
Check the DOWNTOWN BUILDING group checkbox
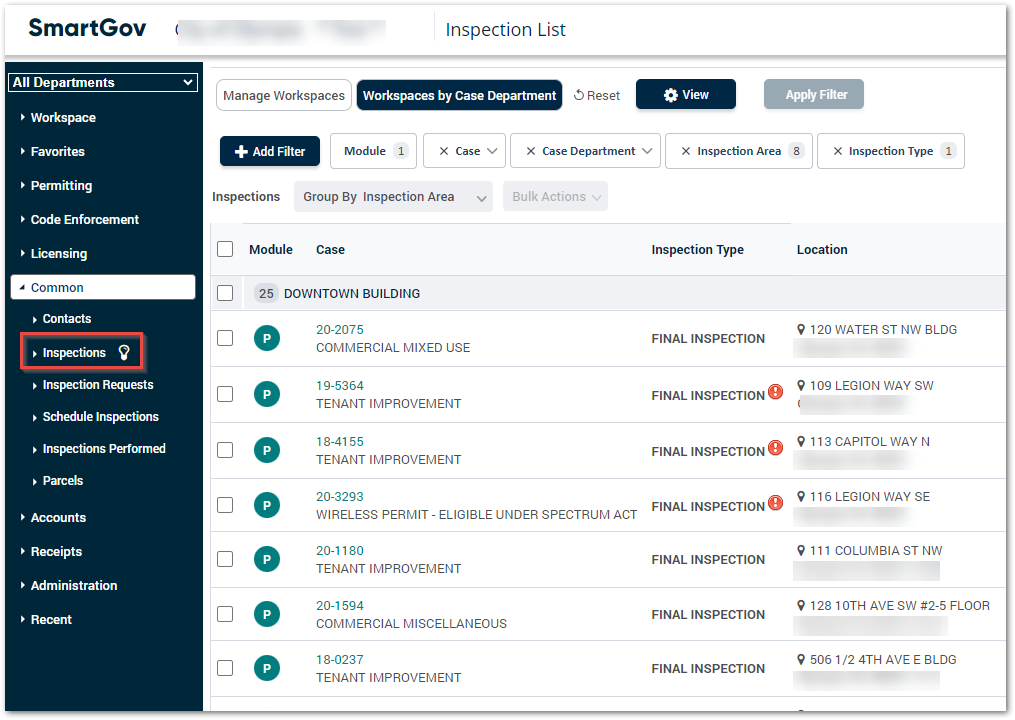pyautogui.click(x=225, y=292)
